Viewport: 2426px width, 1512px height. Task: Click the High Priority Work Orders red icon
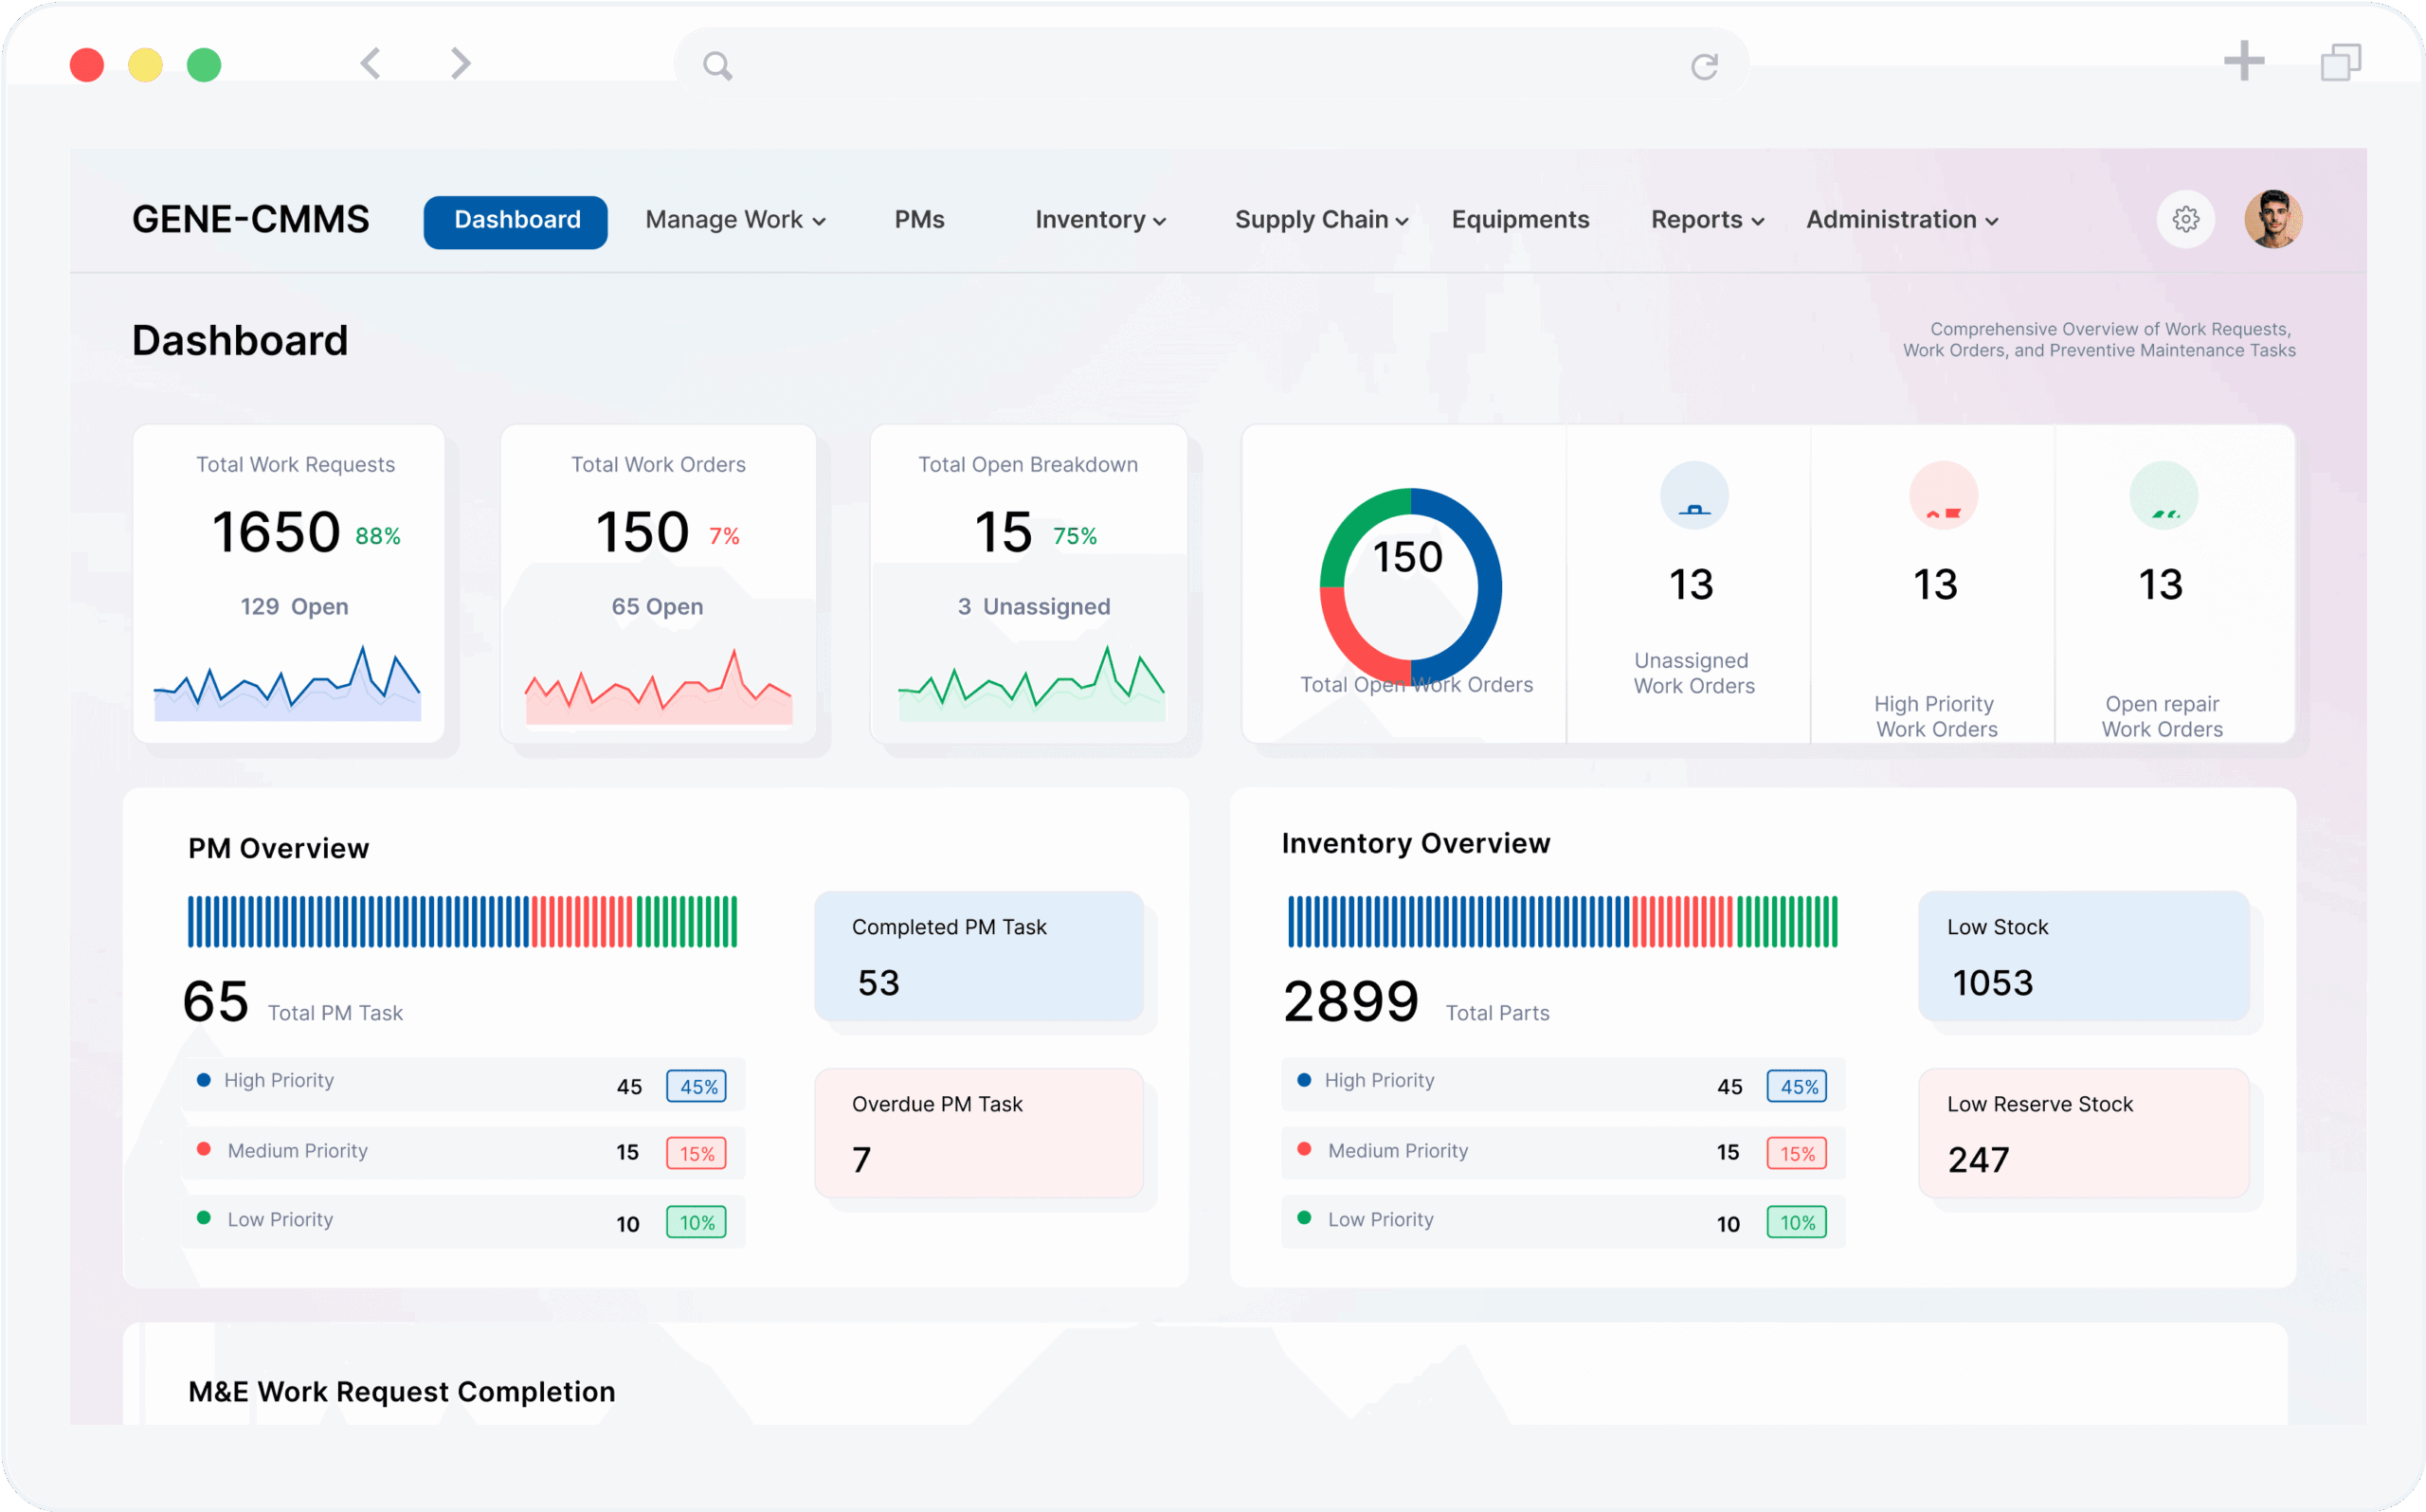tap(1942, 496)
